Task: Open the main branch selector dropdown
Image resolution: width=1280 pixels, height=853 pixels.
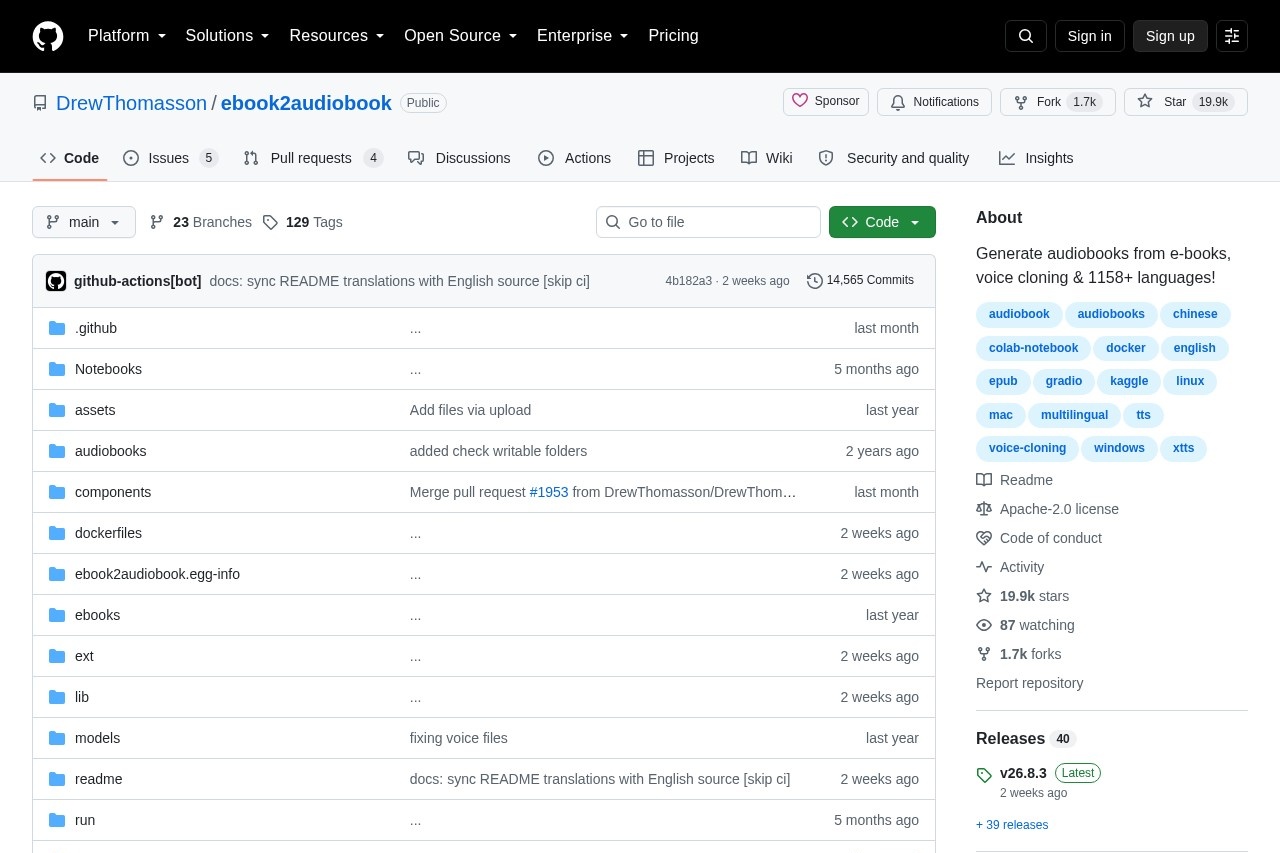Action: pyautogui.click(x=84, y=222)
